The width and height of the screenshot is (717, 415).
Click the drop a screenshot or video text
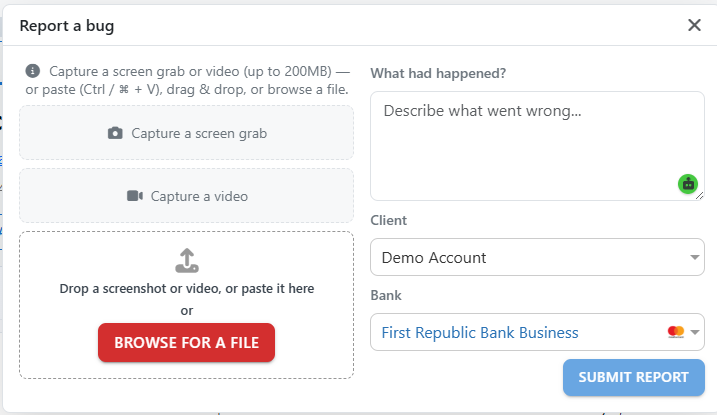[x=187, y=289]
